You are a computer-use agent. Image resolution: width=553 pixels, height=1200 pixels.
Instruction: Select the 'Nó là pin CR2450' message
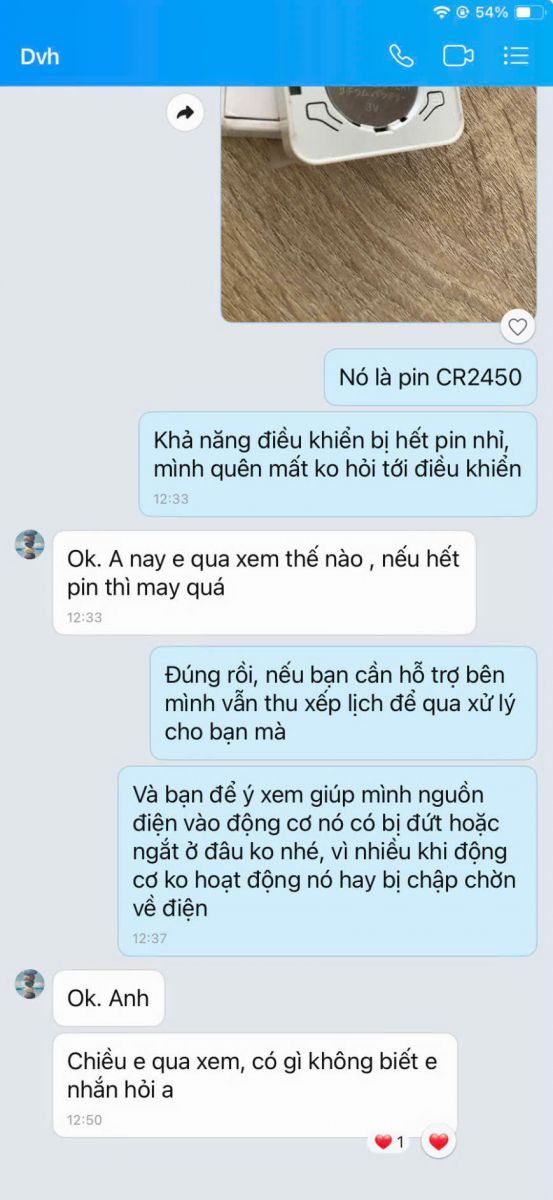tap(430, 377)
